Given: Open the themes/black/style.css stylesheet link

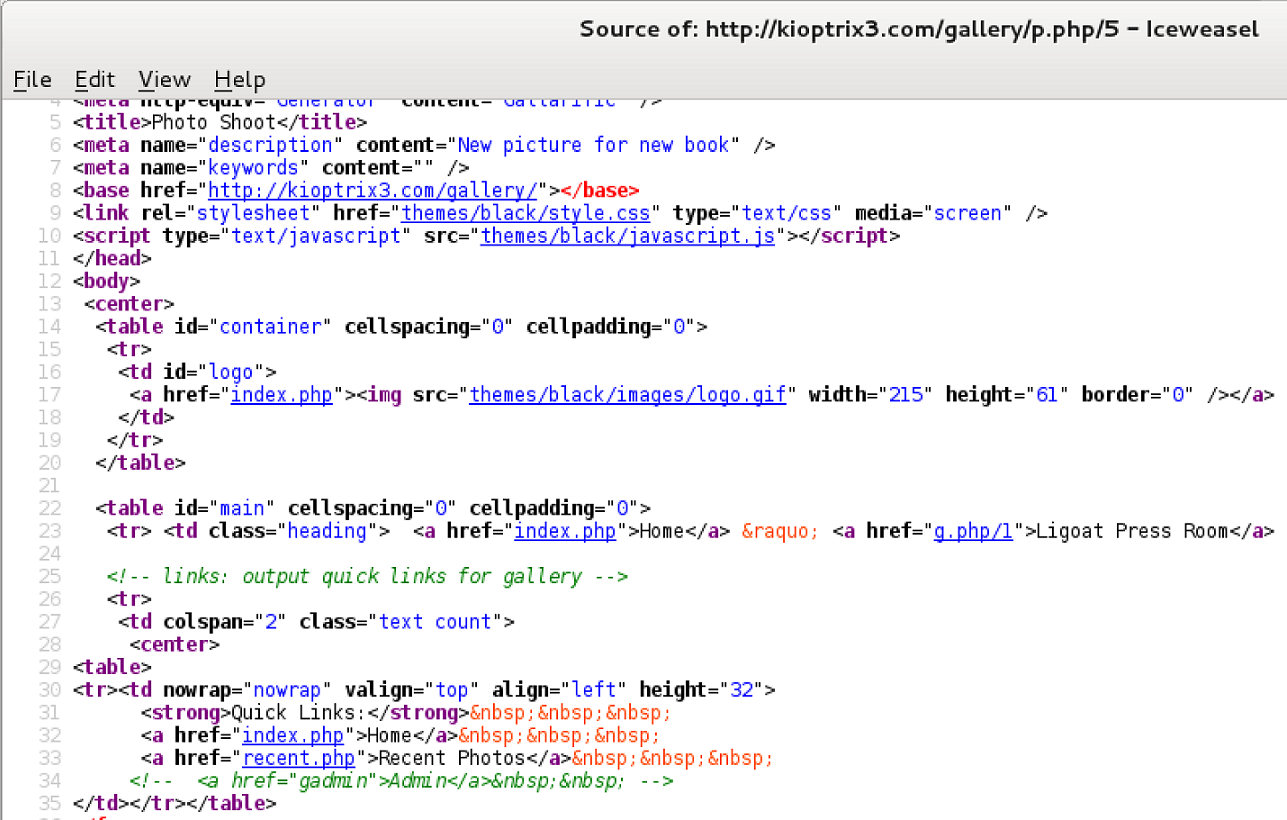Looking at the screenshot, I should (526, 213).
